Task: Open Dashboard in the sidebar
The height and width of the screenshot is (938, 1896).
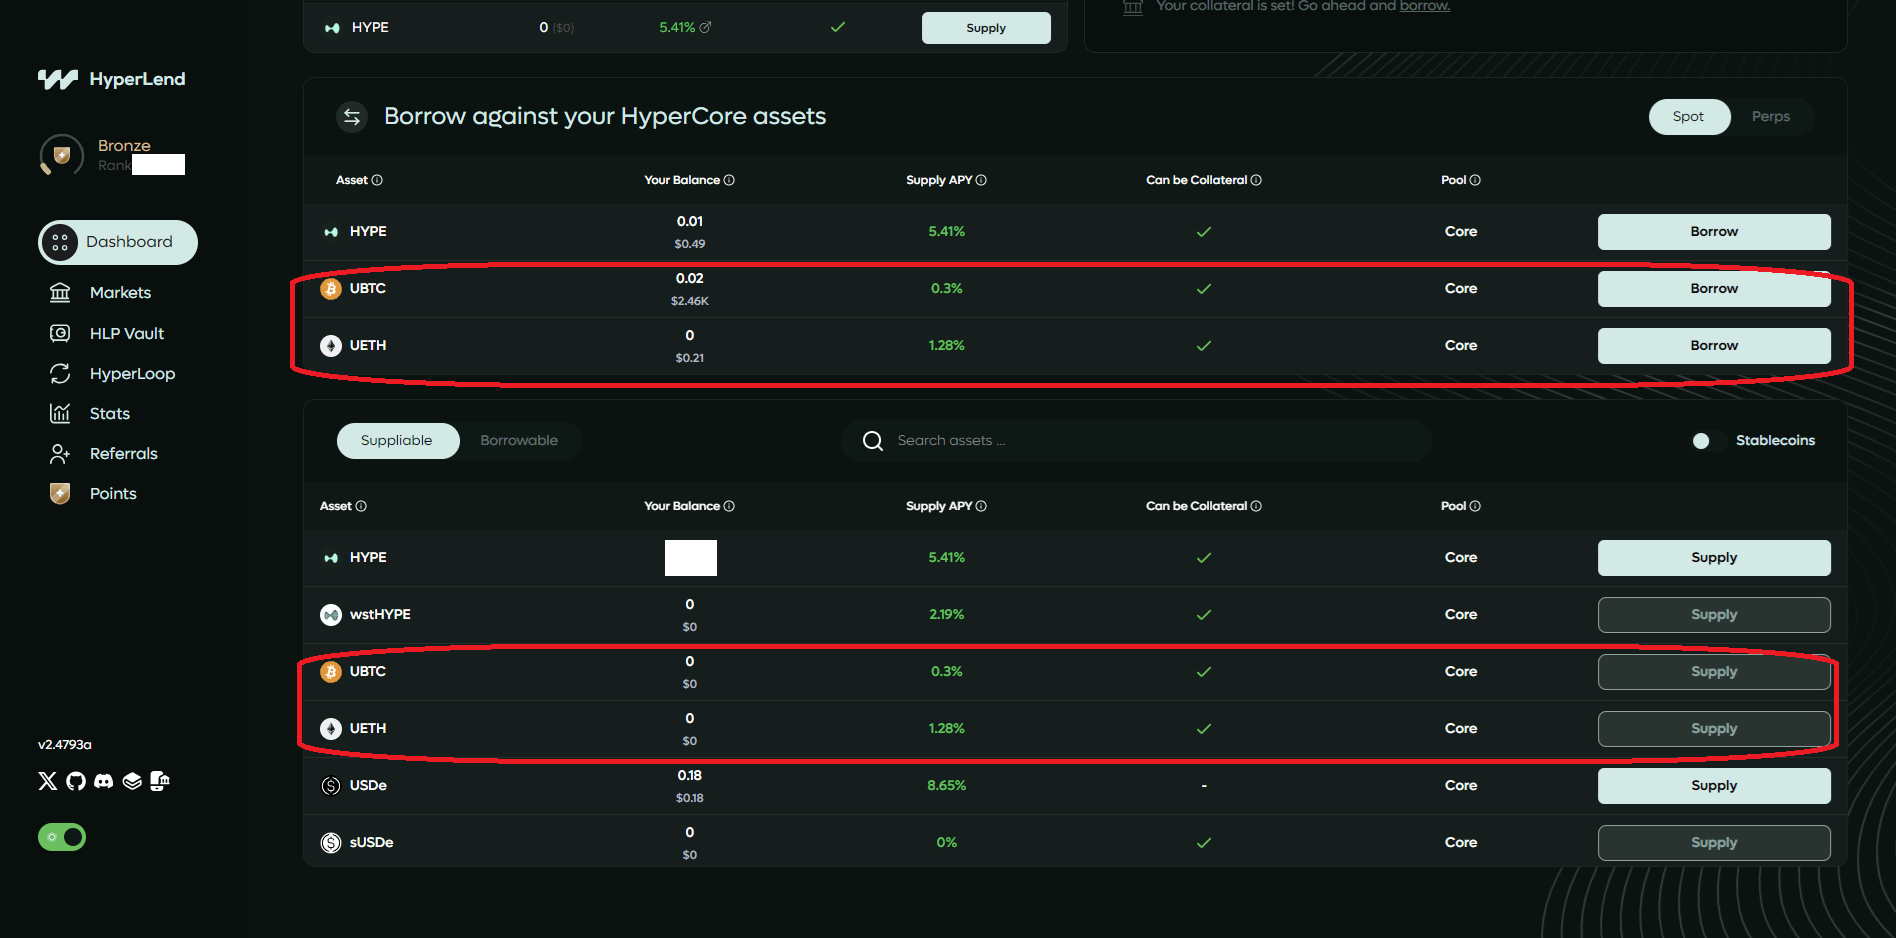Action: point(118,242)
